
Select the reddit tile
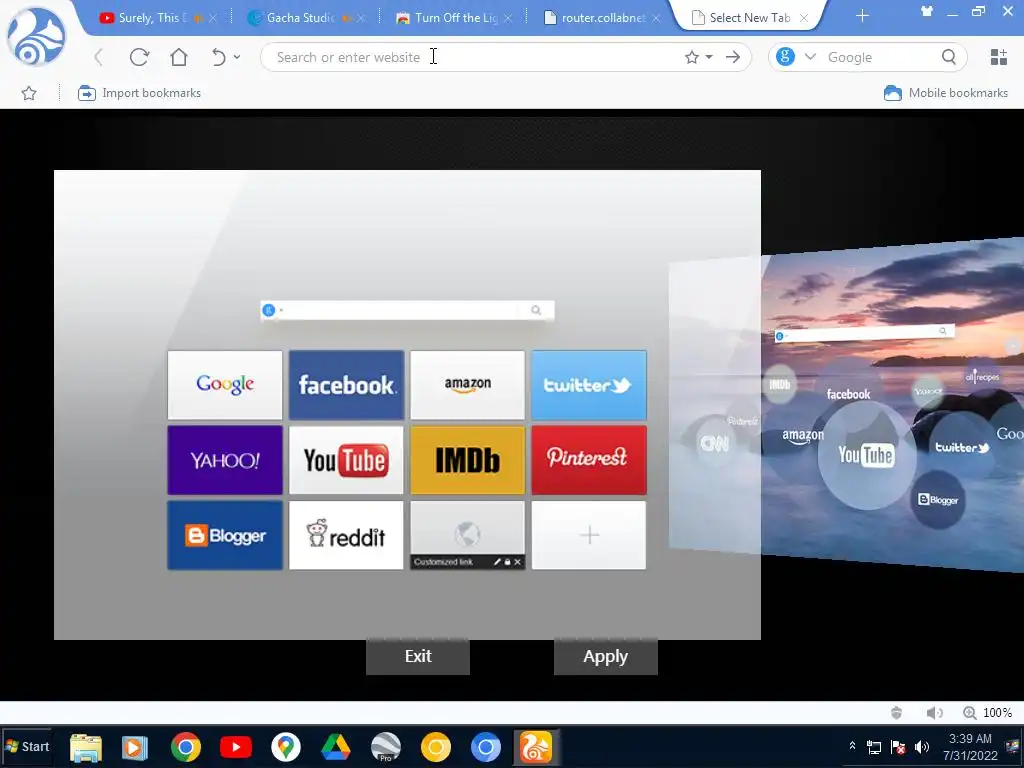click(346, 536)
